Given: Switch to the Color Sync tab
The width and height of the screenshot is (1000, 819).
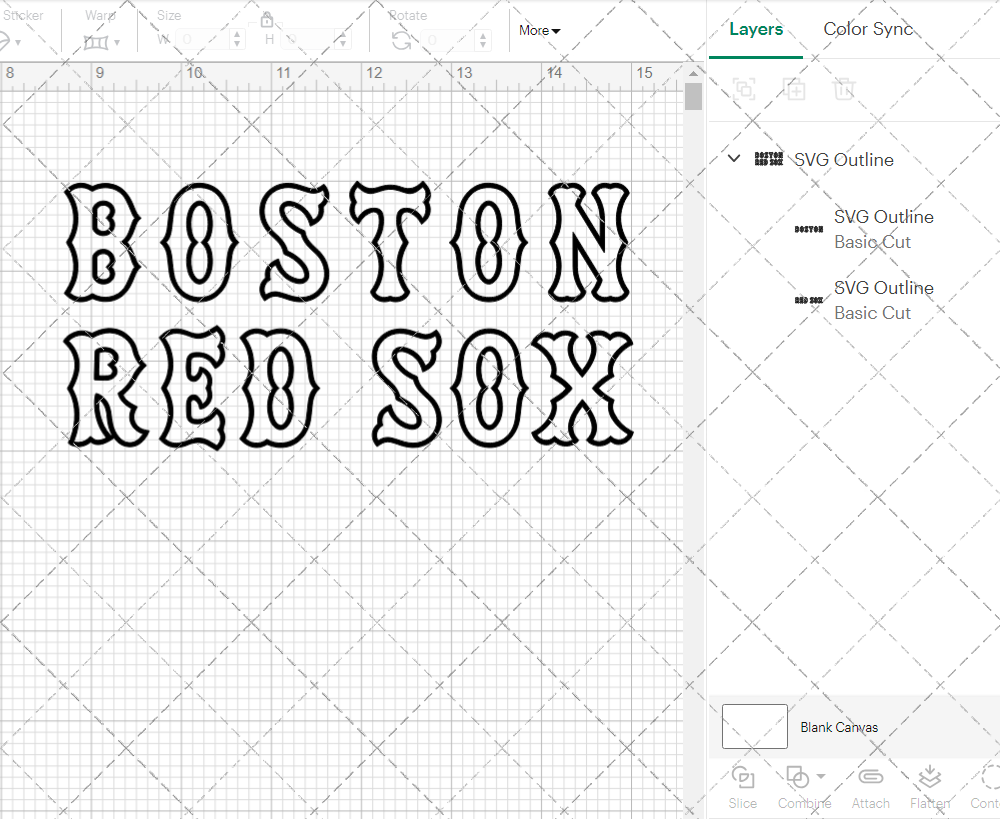Looking at the screenshot, I should point(868,29).
